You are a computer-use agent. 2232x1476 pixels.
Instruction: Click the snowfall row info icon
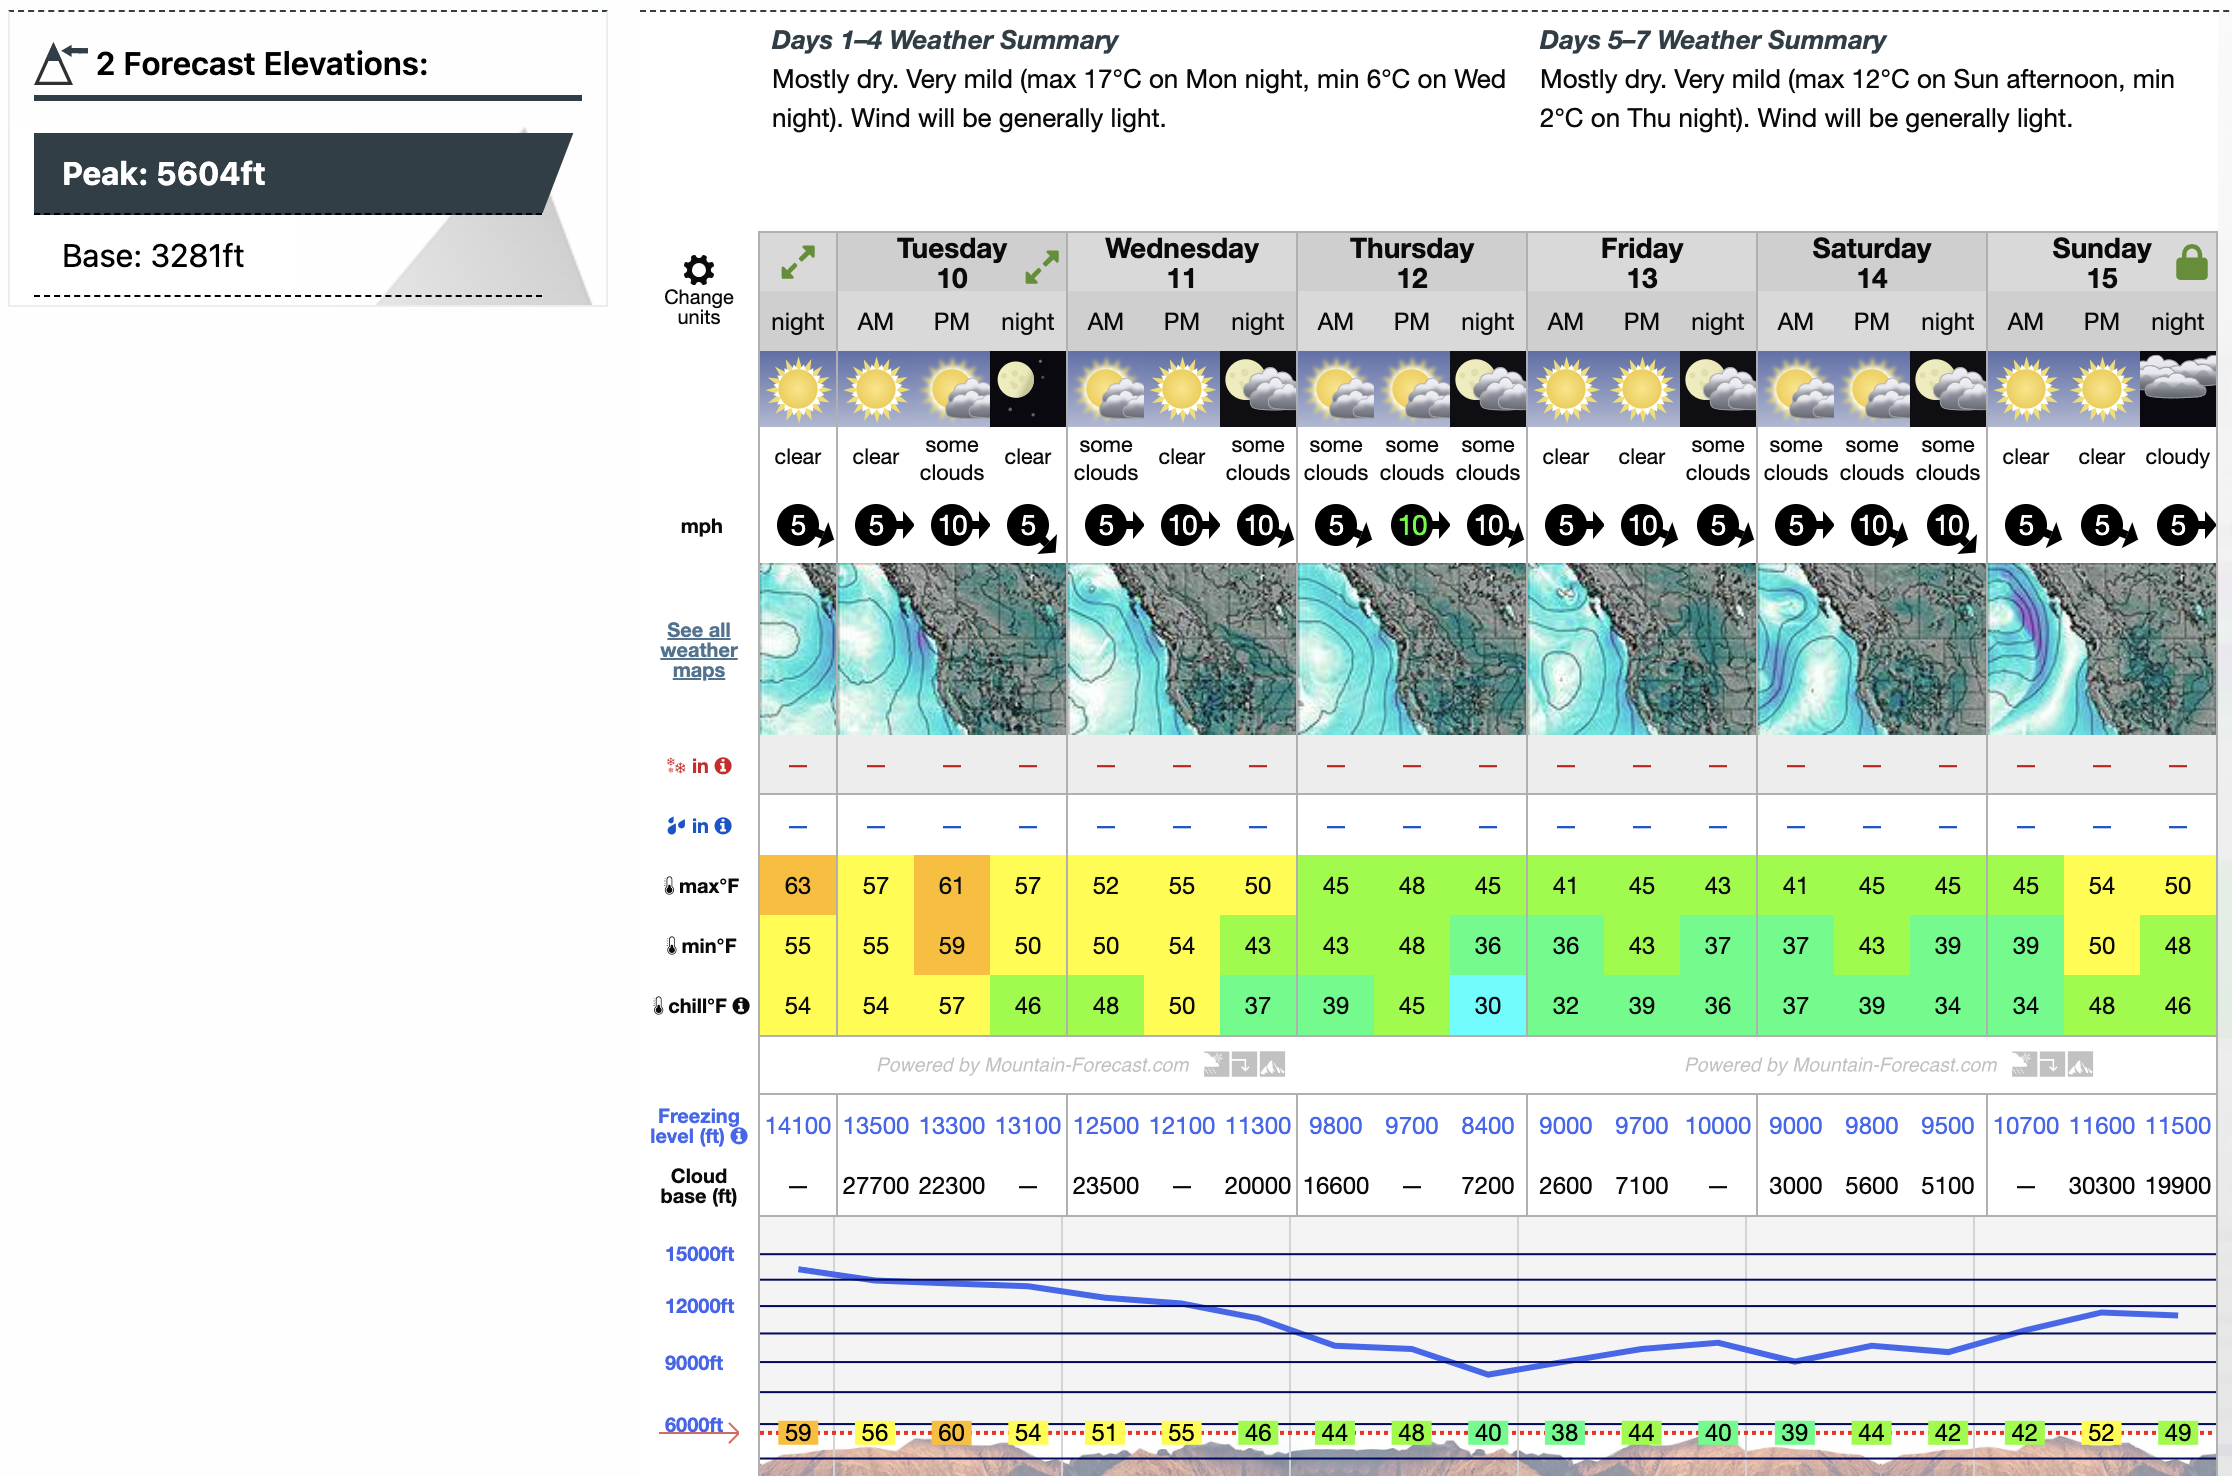pyautogui.click(x=724, y=765)
